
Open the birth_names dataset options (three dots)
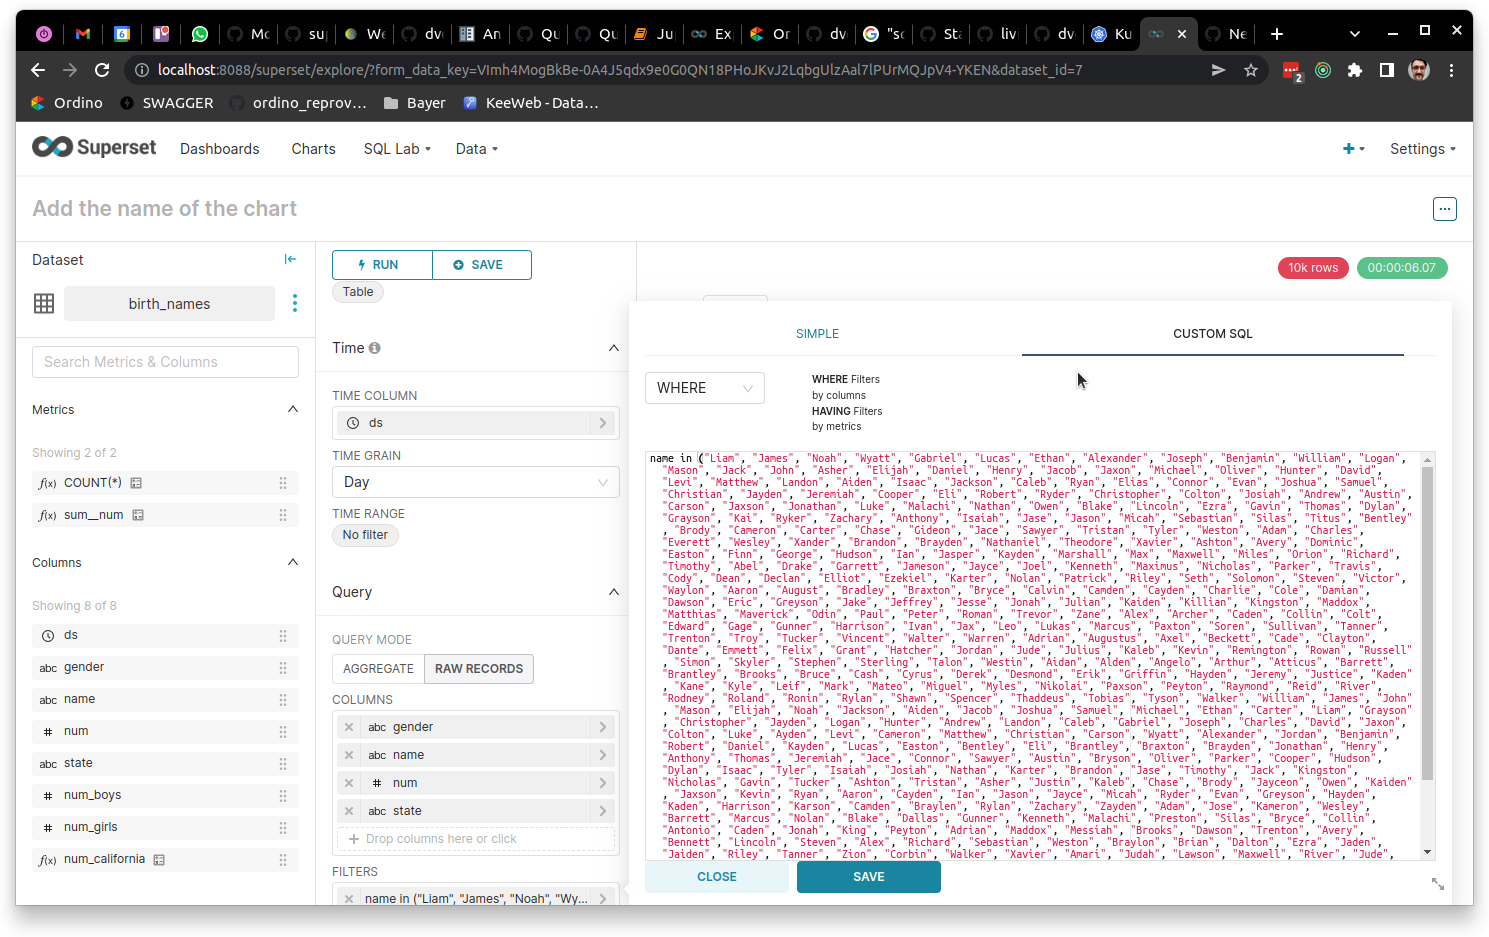(294, 303)
